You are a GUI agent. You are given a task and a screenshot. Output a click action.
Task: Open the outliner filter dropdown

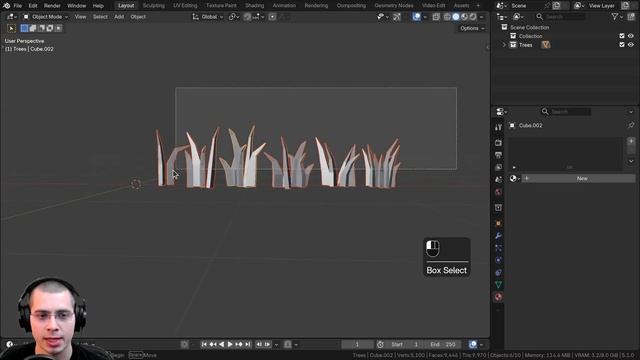[617, 17]
